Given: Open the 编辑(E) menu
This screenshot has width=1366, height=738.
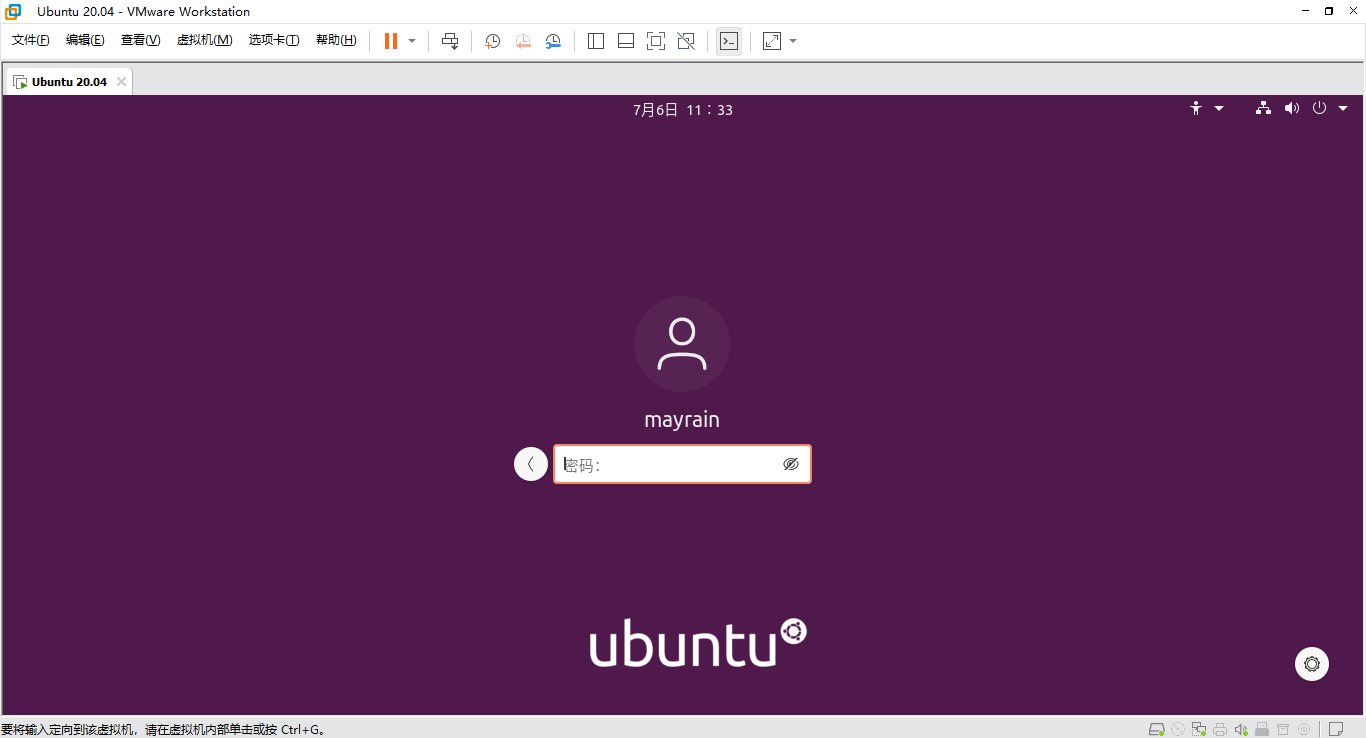Looking at the screenshot, I should pyautogui.click(x=85, y=40).
